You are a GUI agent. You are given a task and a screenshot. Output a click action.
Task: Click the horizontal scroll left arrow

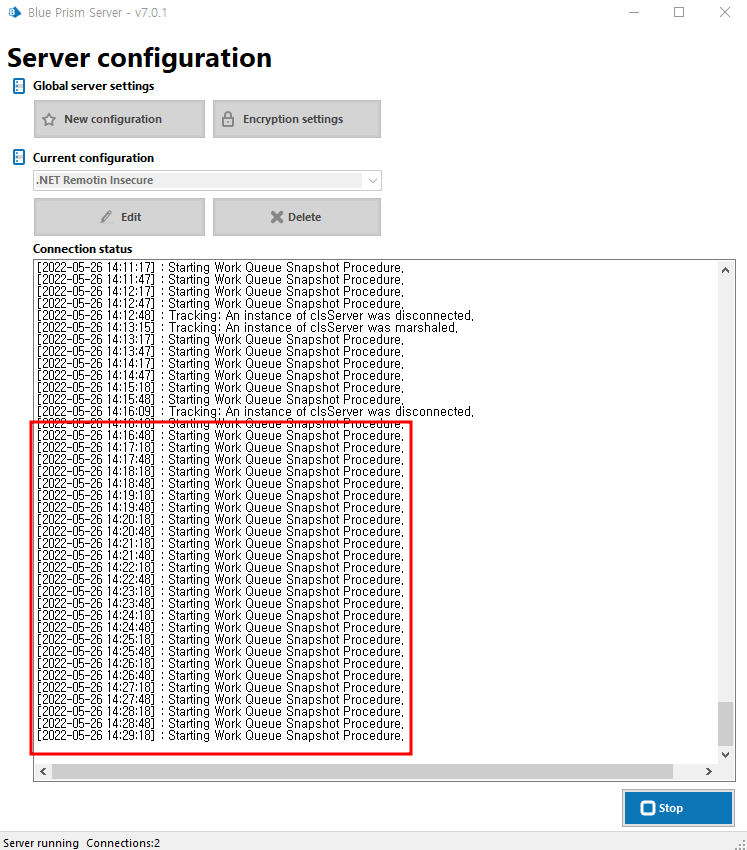click(43, 771)
